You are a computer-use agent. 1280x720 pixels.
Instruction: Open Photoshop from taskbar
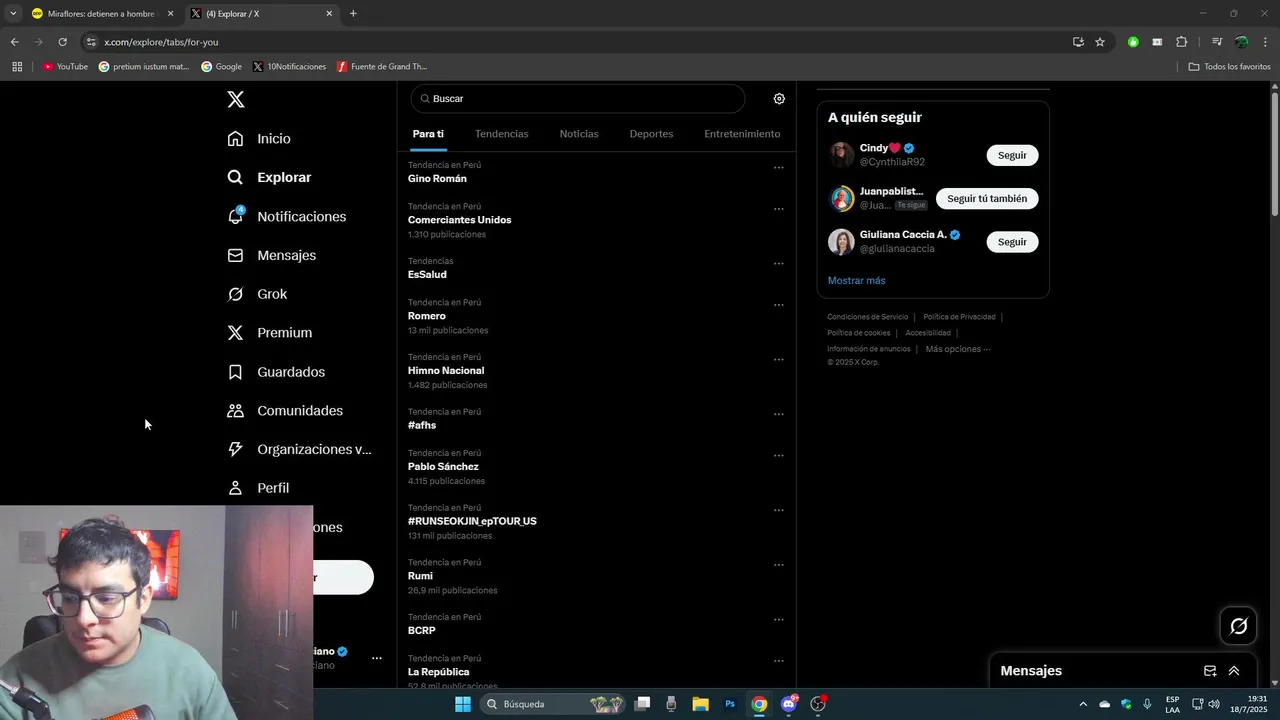pos(730,704)
